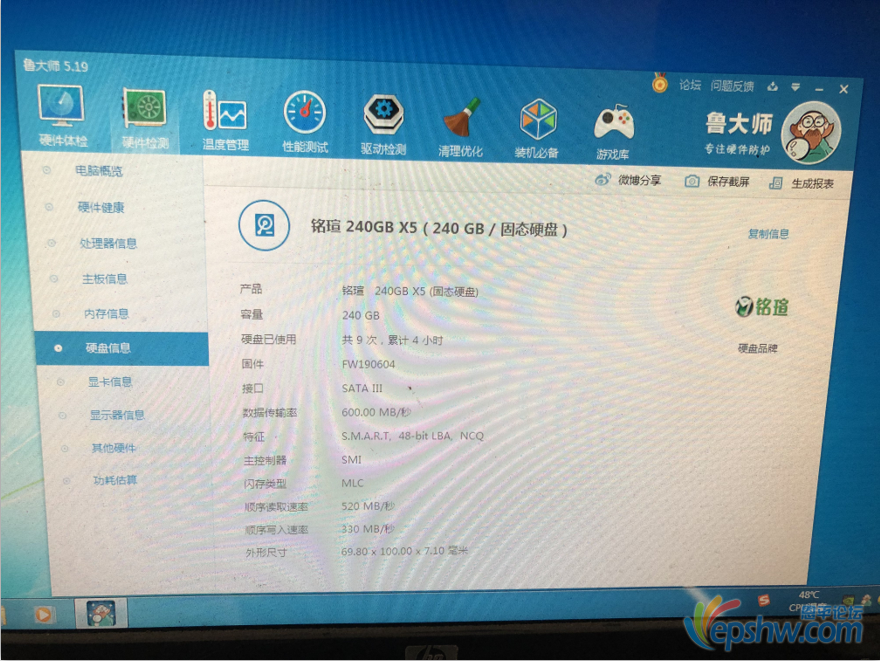Open the 硬件体检 hardware checkup tab

[62, 116]
